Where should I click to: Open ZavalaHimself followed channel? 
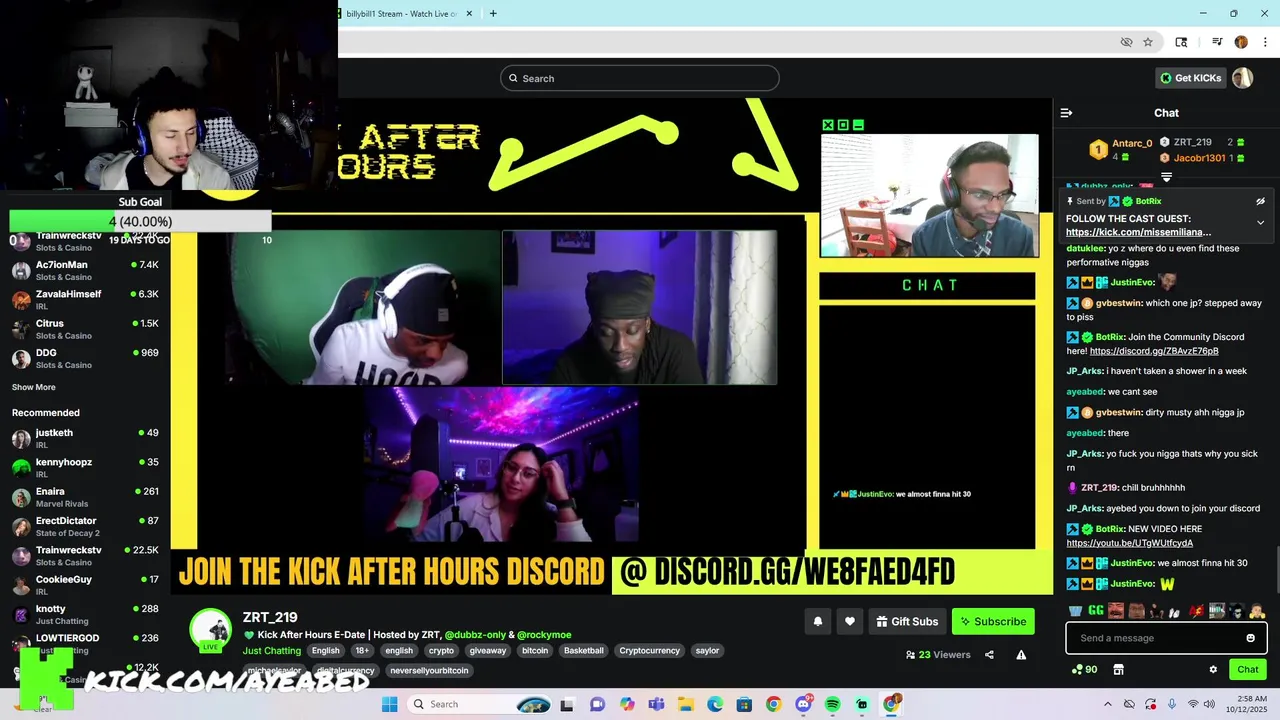point(85,299)
